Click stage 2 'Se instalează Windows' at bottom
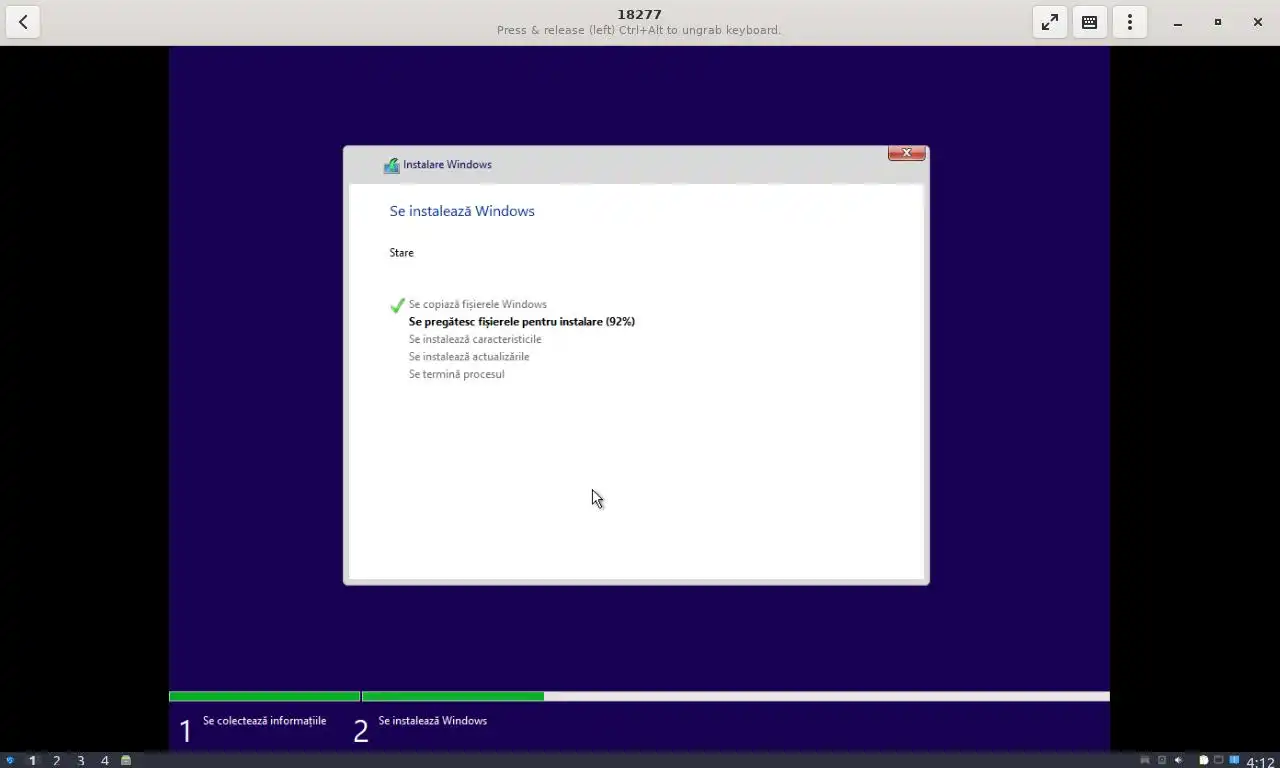Image resolution: width=1280 pixels, height=768 pixels. pos(432,721)
